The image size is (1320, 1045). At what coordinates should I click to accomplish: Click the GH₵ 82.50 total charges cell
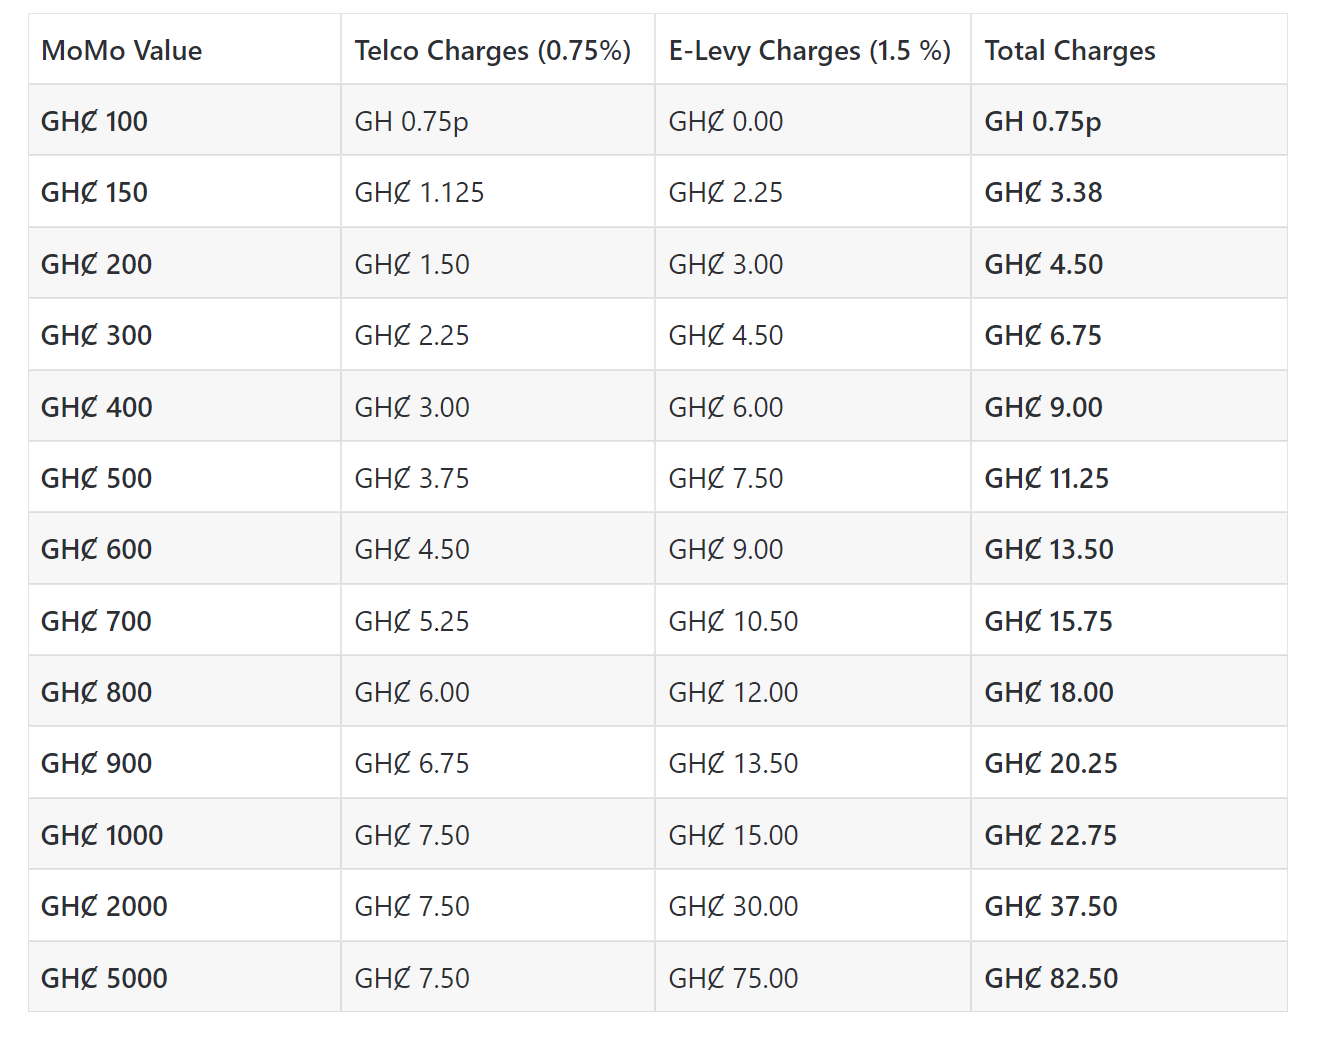point(1050,979)
